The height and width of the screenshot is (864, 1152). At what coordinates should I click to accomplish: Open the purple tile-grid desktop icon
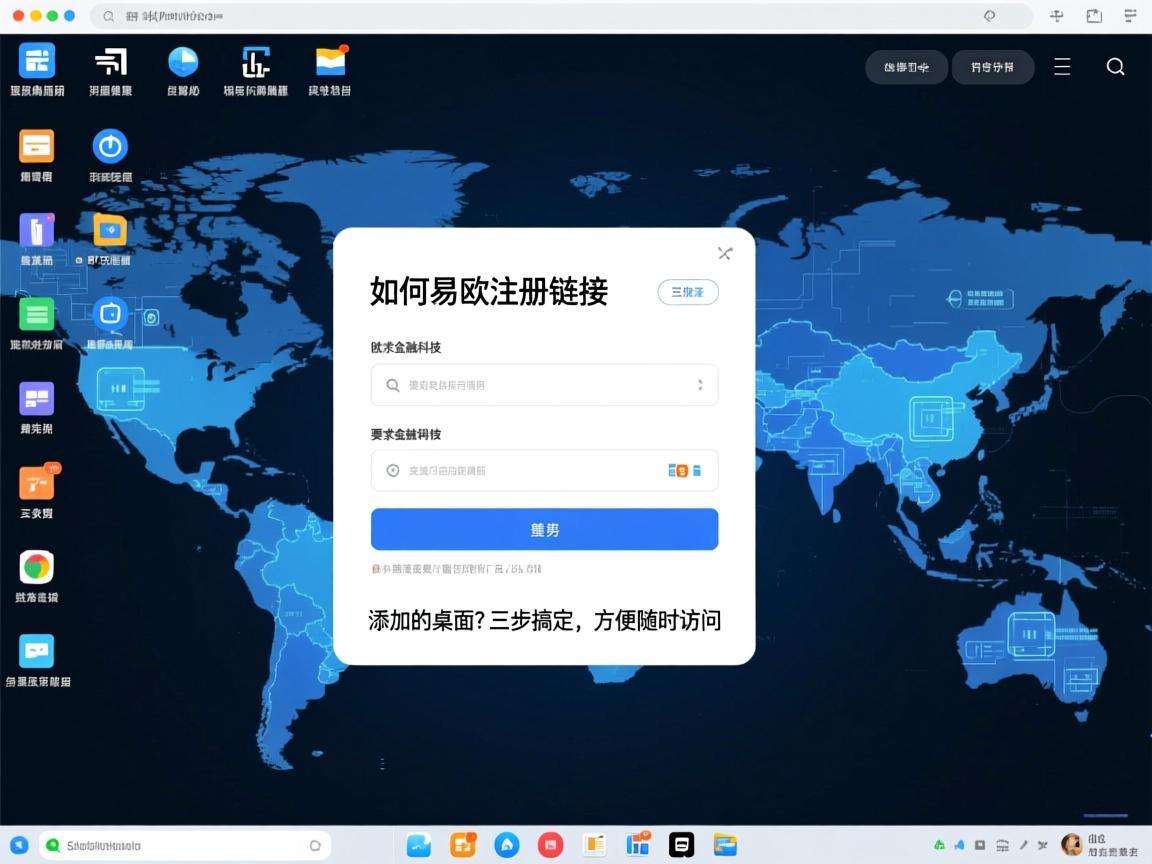click(37, 399)
